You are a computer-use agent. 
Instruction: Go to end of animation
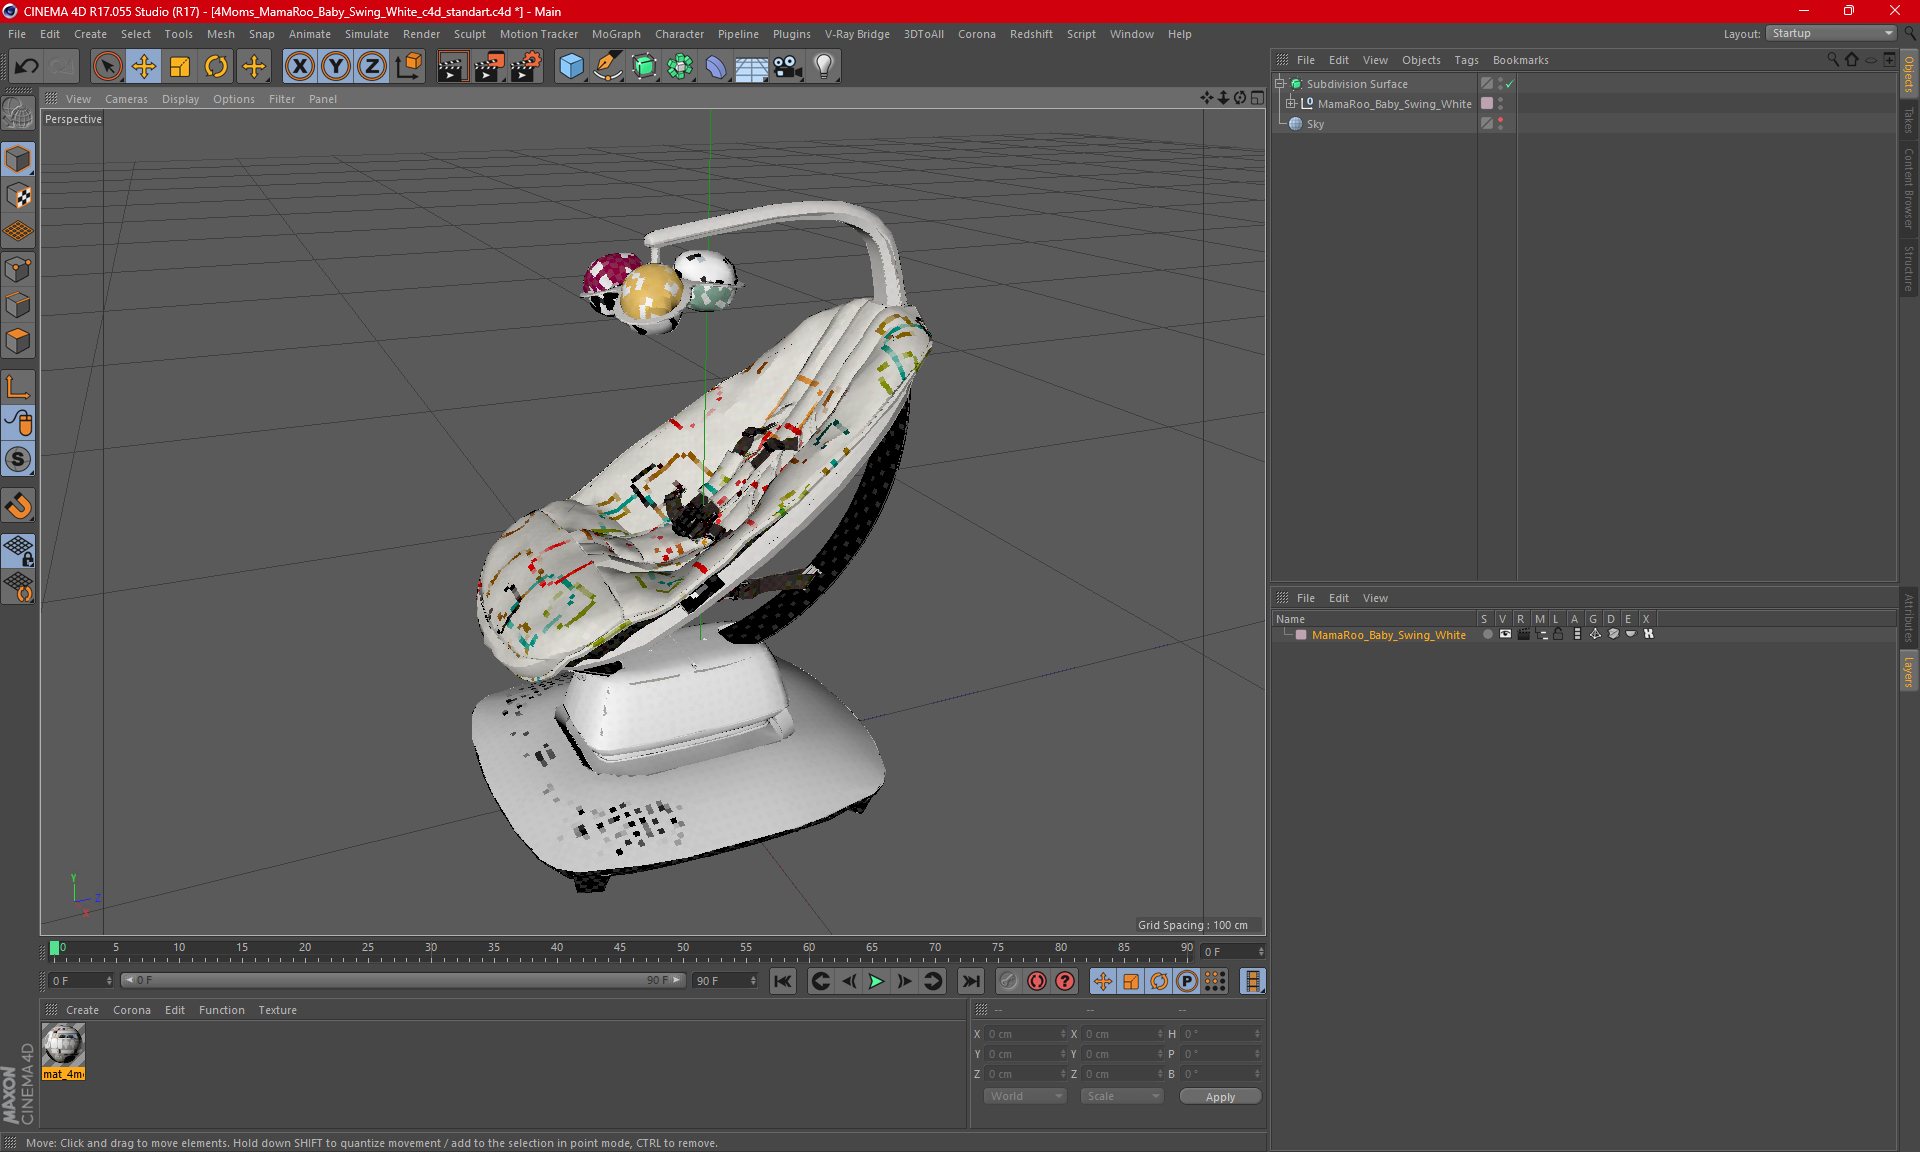click(x=970, y=981)
